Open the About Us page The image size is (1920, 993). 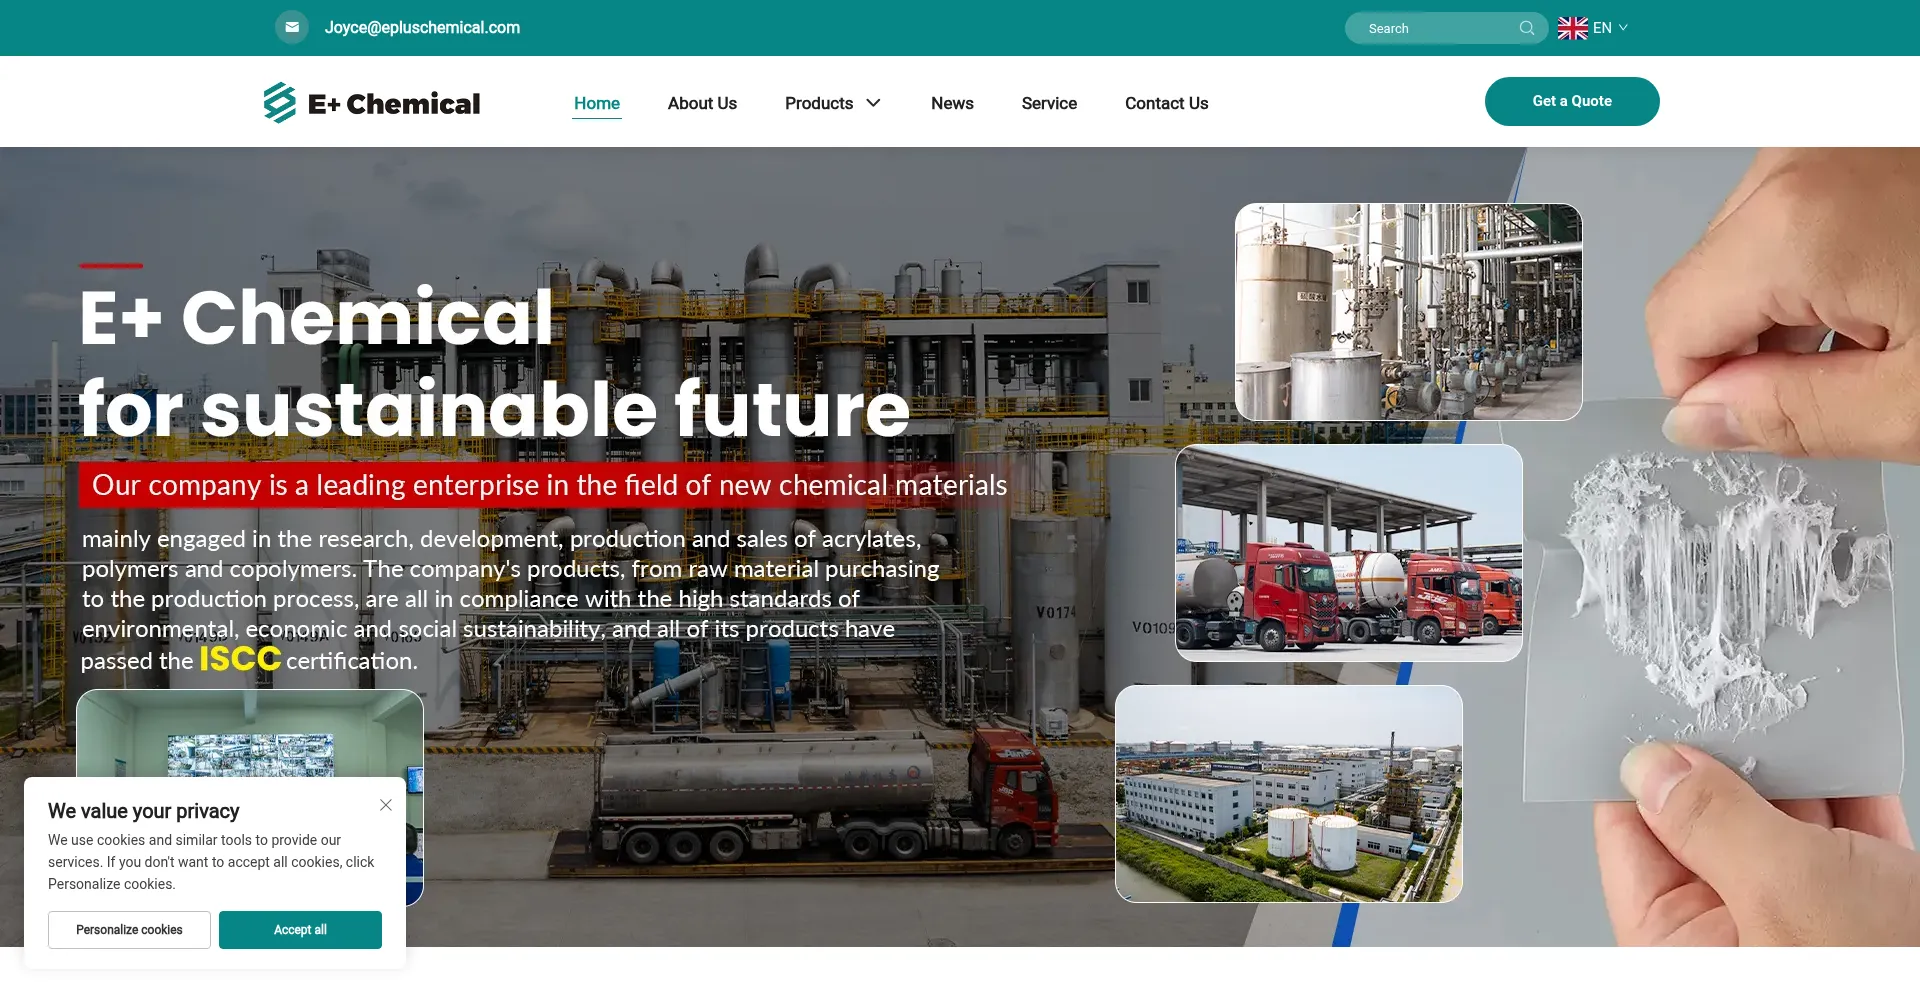pos(702,103)
